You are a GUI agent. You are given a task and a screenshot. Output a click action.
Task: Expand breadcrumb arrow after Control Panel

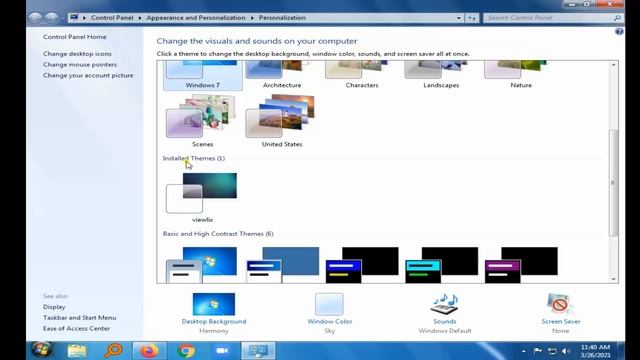click(x=140, y=18)
